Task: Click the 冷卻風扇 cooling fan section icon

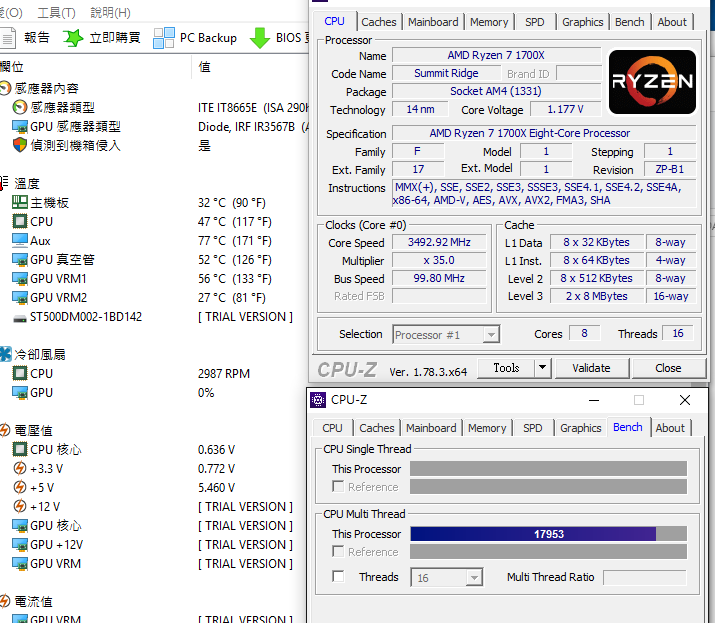Action: (5, 354)
